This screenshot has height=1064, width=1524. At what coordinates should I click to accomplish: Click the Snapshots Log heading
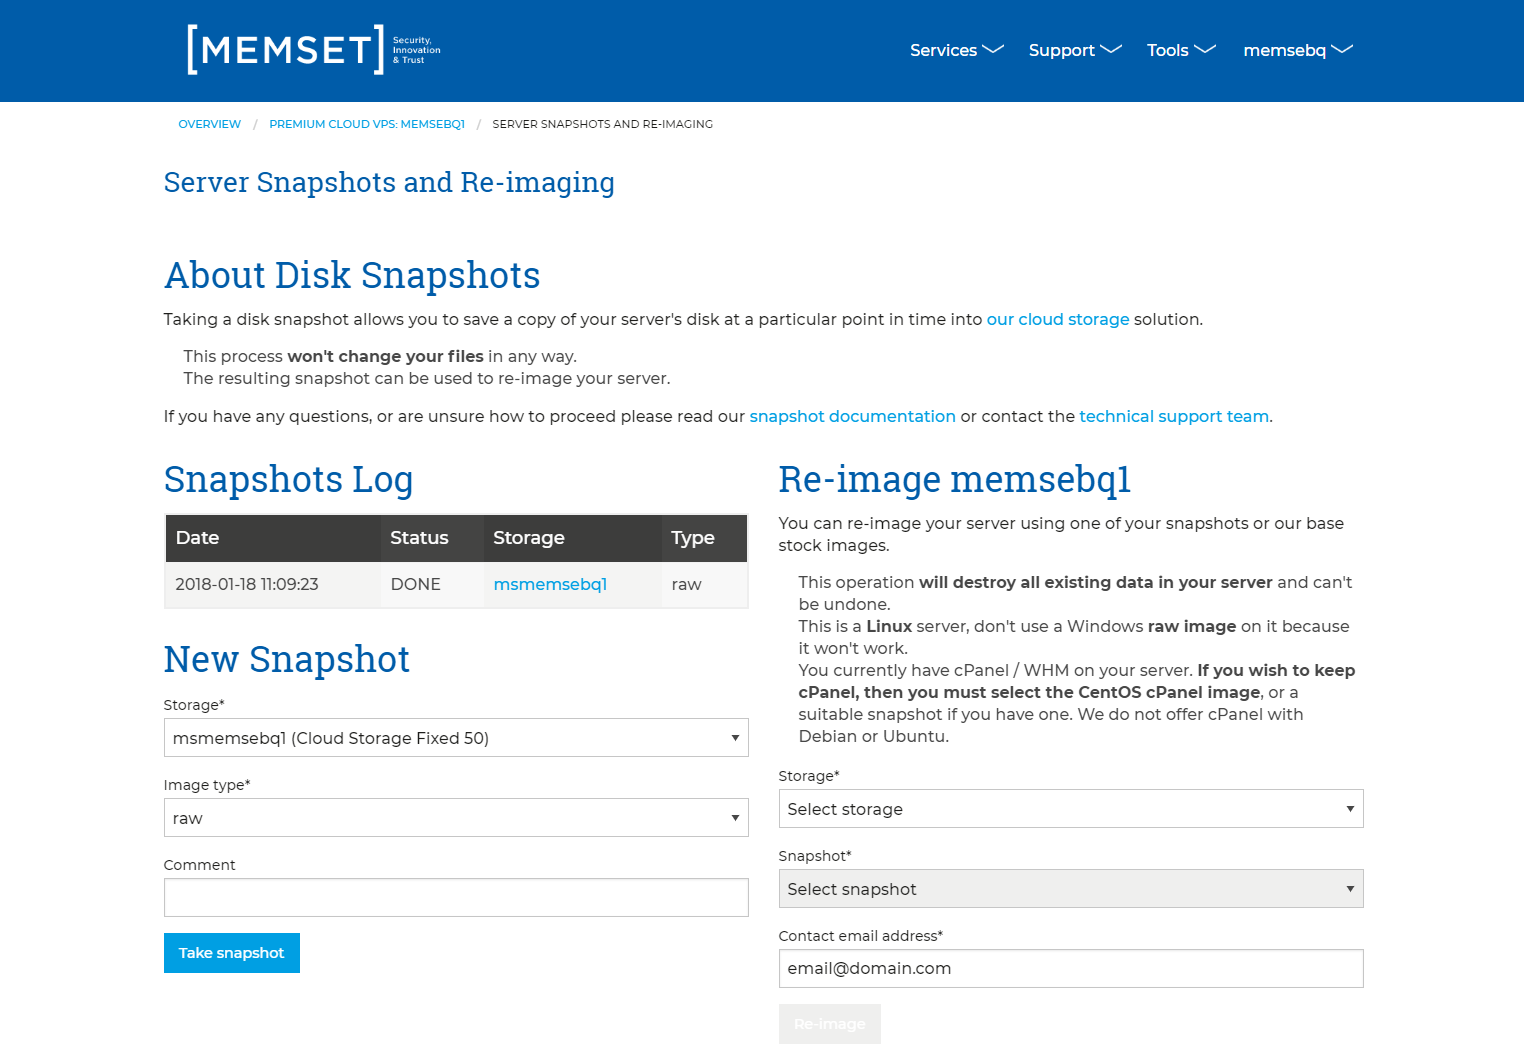coord(289,479)
